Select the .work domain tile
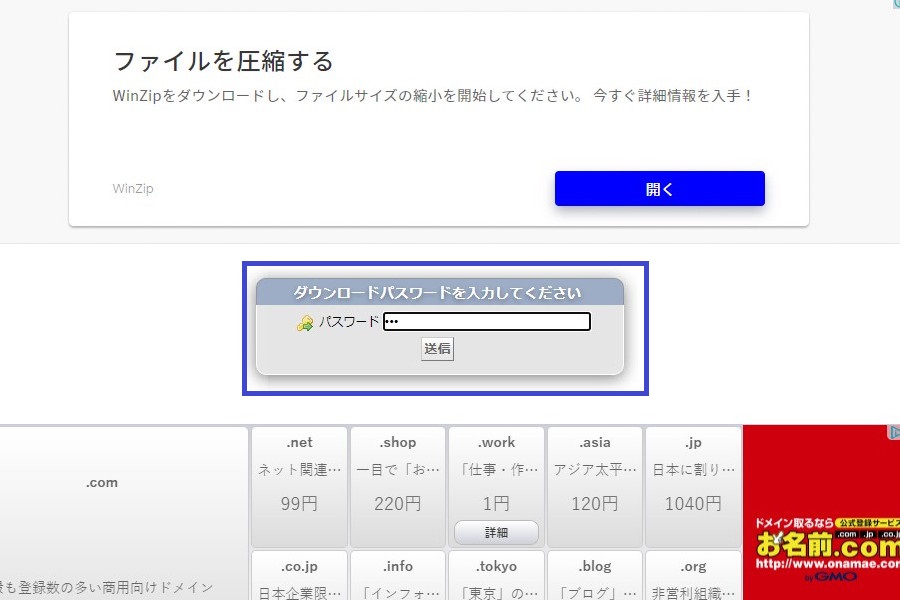The height and width of the screenshot is (600, 900). [496, 470]
